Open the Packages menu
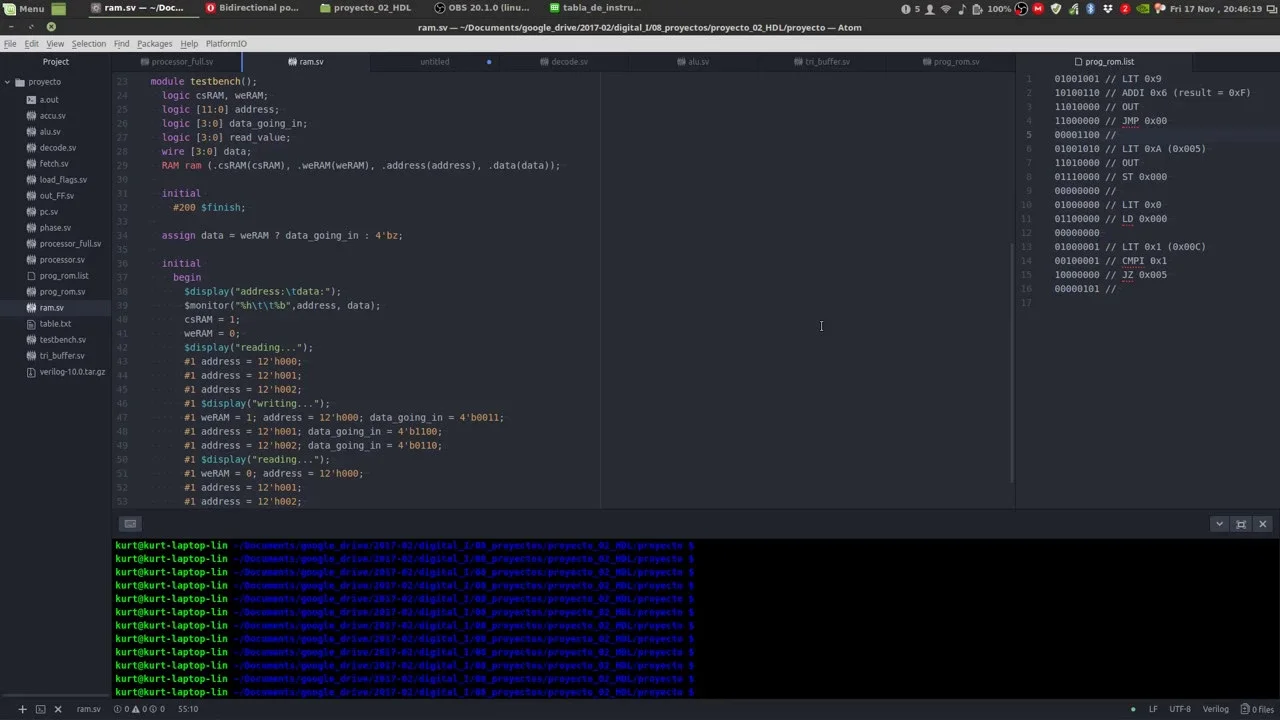Image resolution: width=1280 pixels, height=720 pixels. point(154,44)
